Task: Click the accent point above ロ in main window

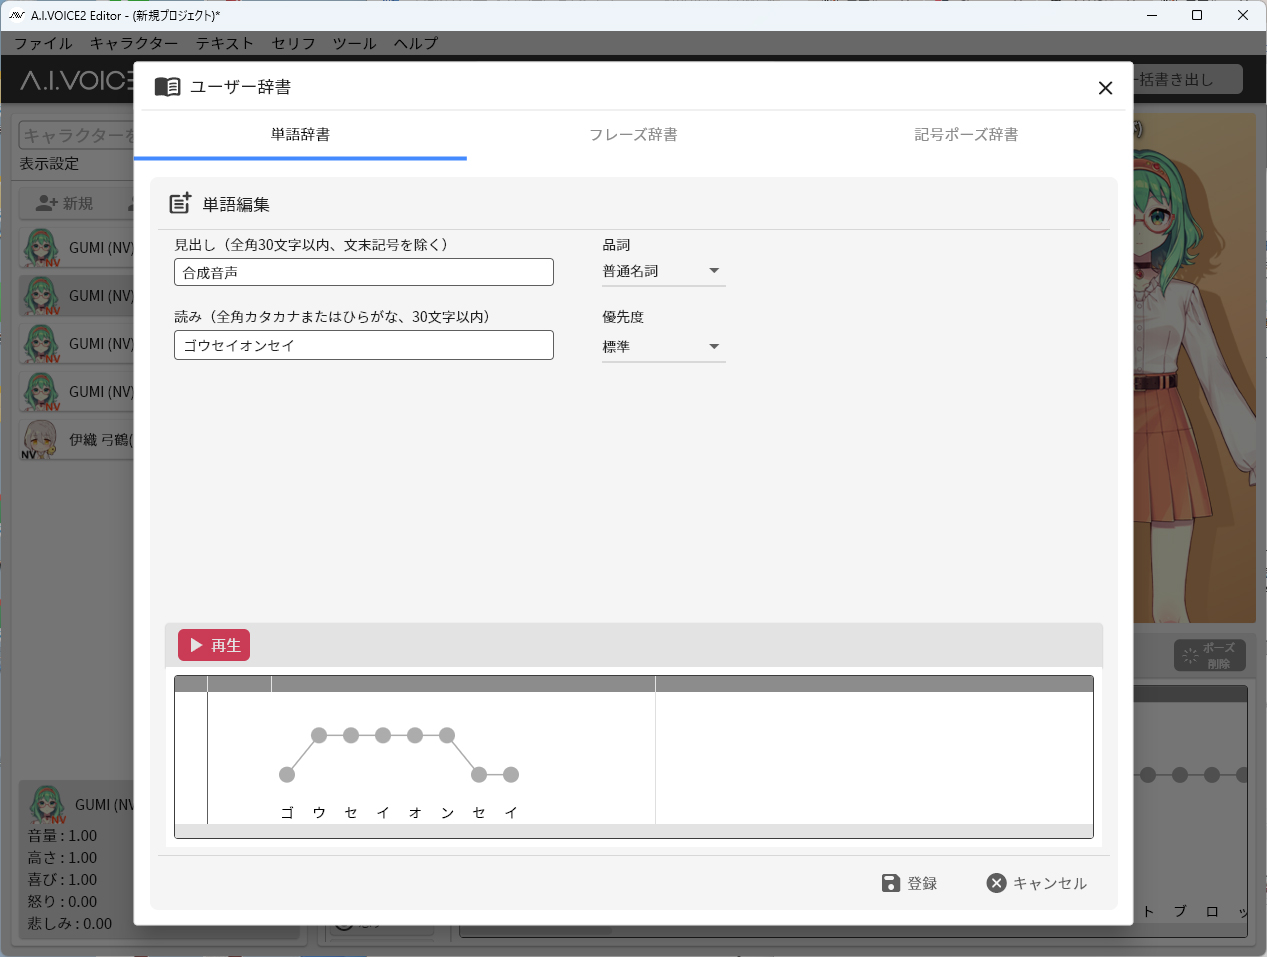Action: tap(1212, 775)
